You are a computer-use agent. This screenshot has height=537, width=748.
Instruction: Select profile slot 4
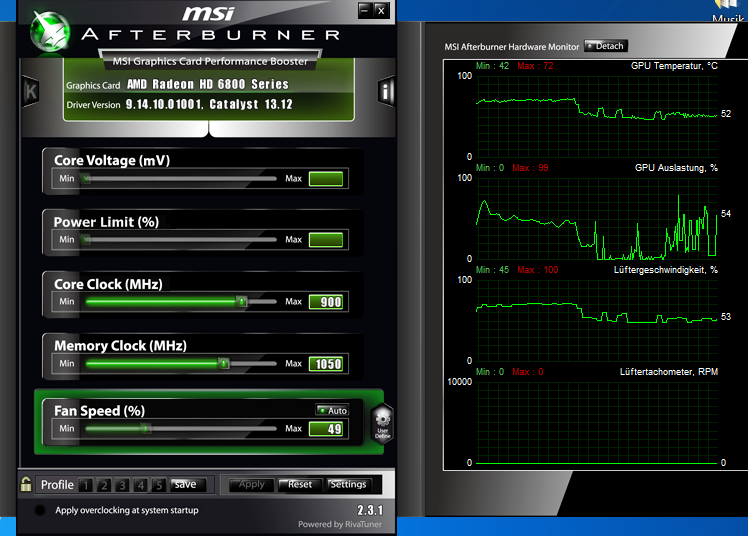point(141,485)
